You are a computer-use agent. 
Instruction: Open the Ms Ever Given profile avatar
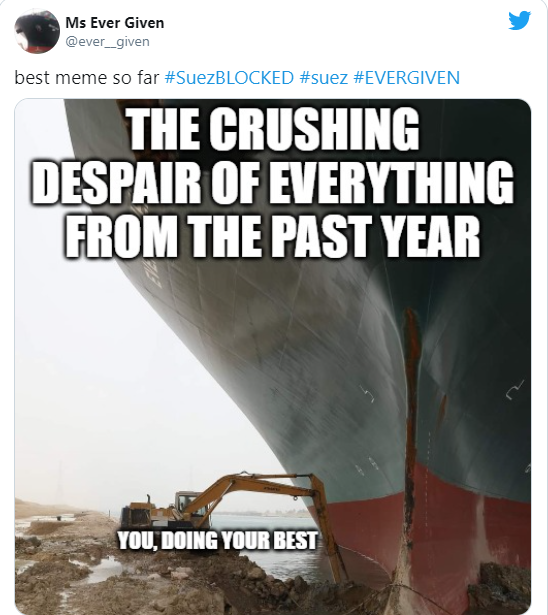pyautogui.click(x=37, y=31)
